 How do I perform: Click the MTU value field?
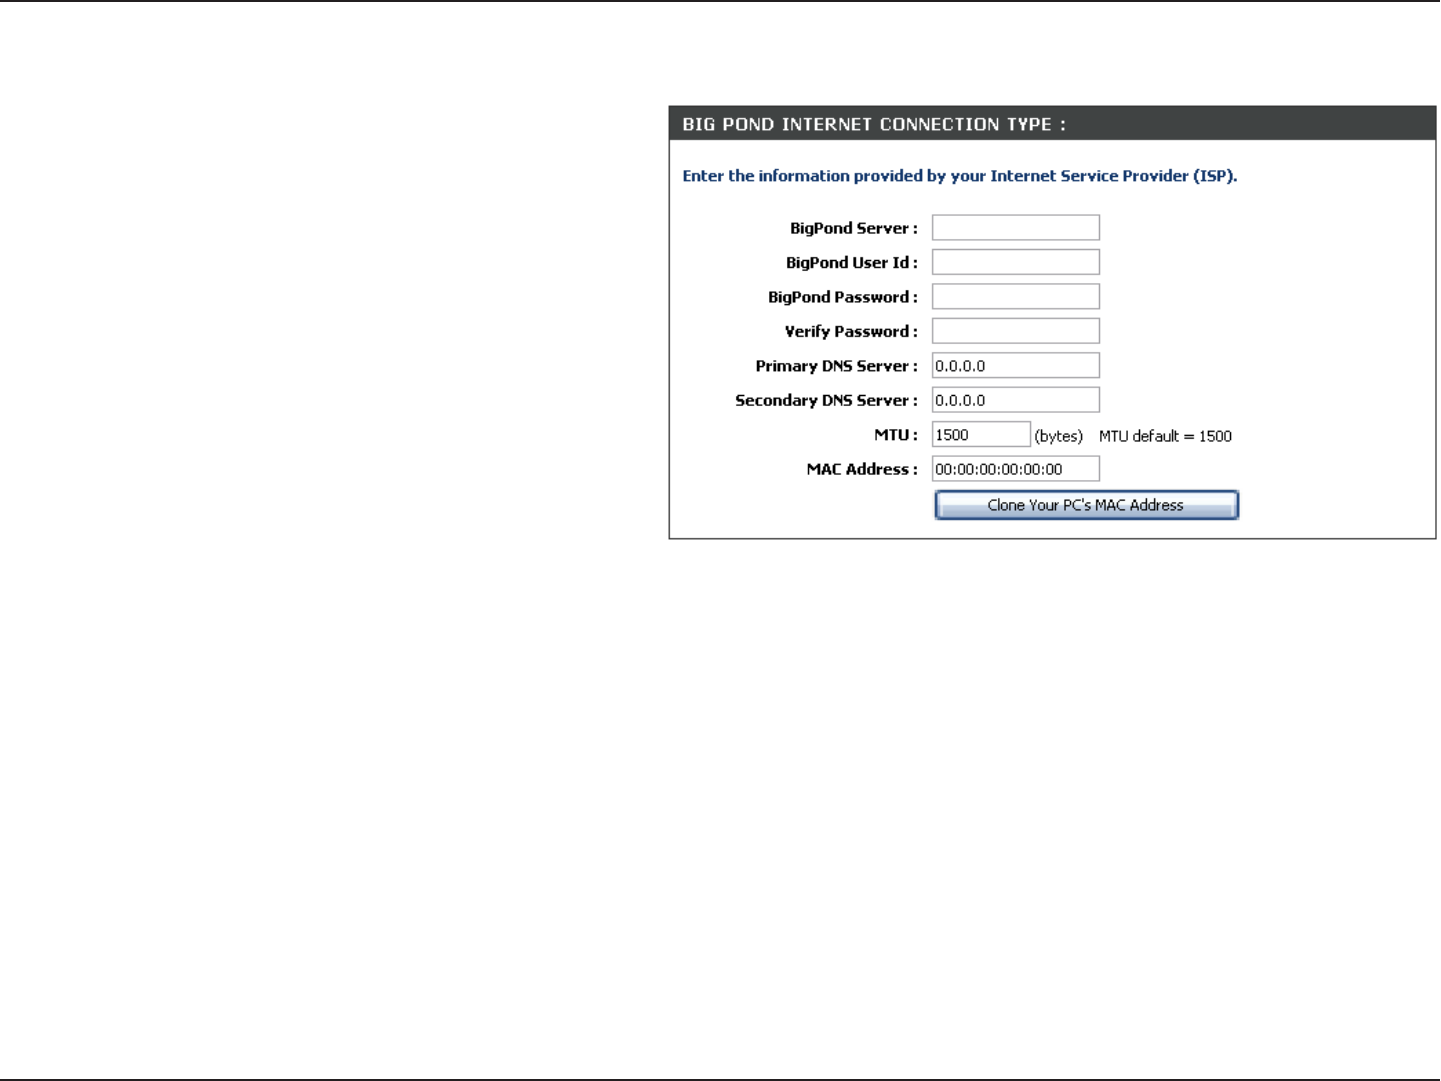[981, 435]
